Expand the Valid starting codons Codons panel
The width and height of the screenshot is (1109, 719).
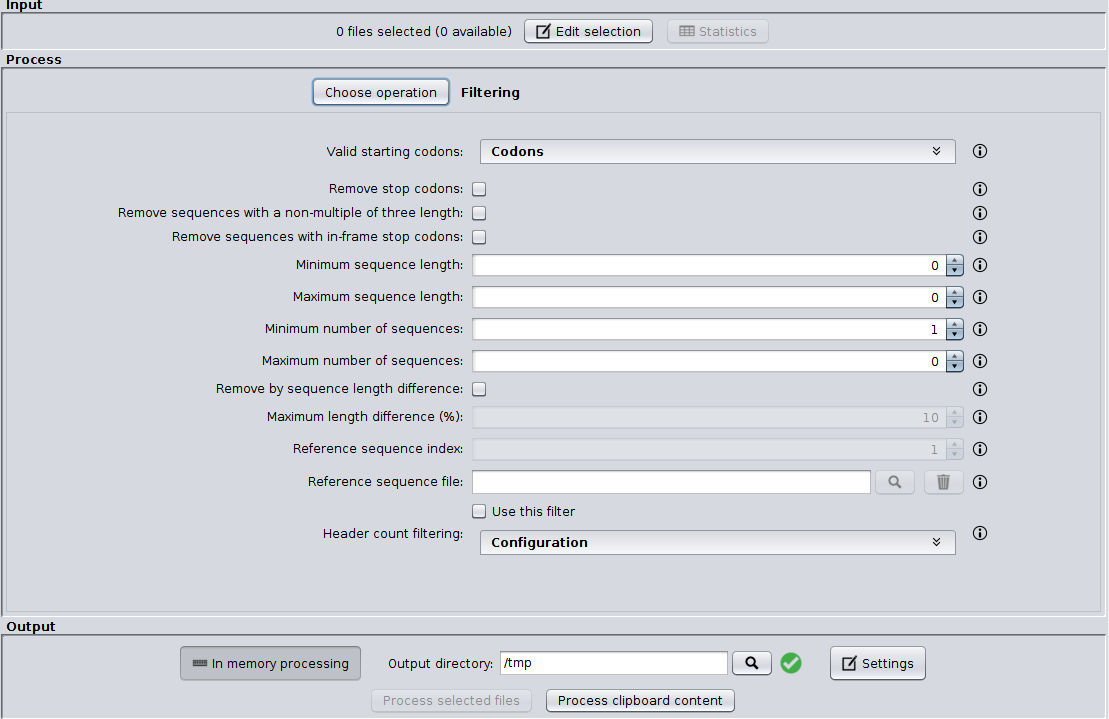(x=717, y=152)
